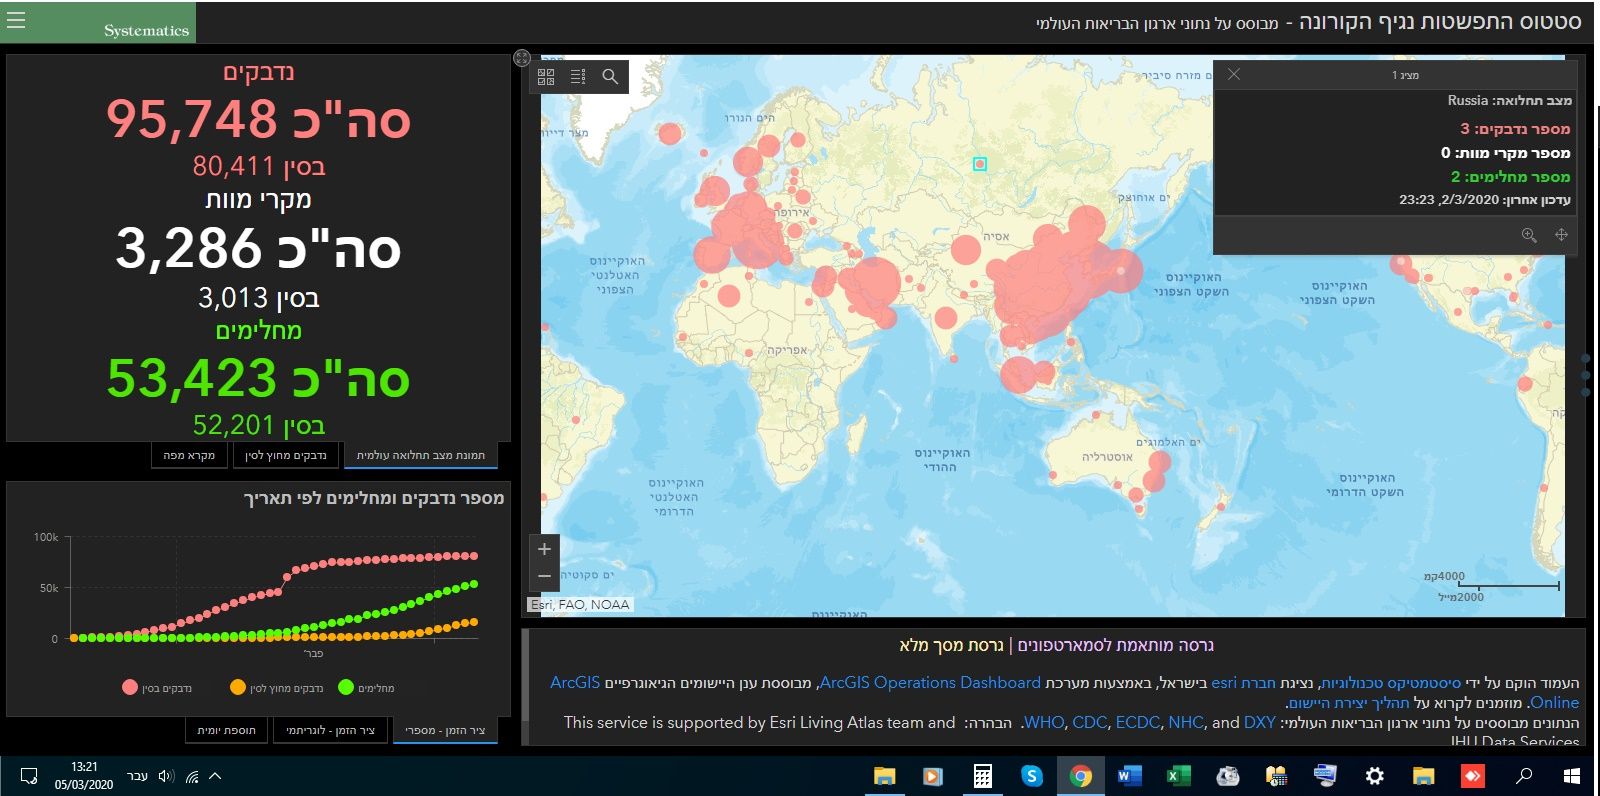Open the DXY data source link
The image size is (1600, 796).
[1260, 722]
